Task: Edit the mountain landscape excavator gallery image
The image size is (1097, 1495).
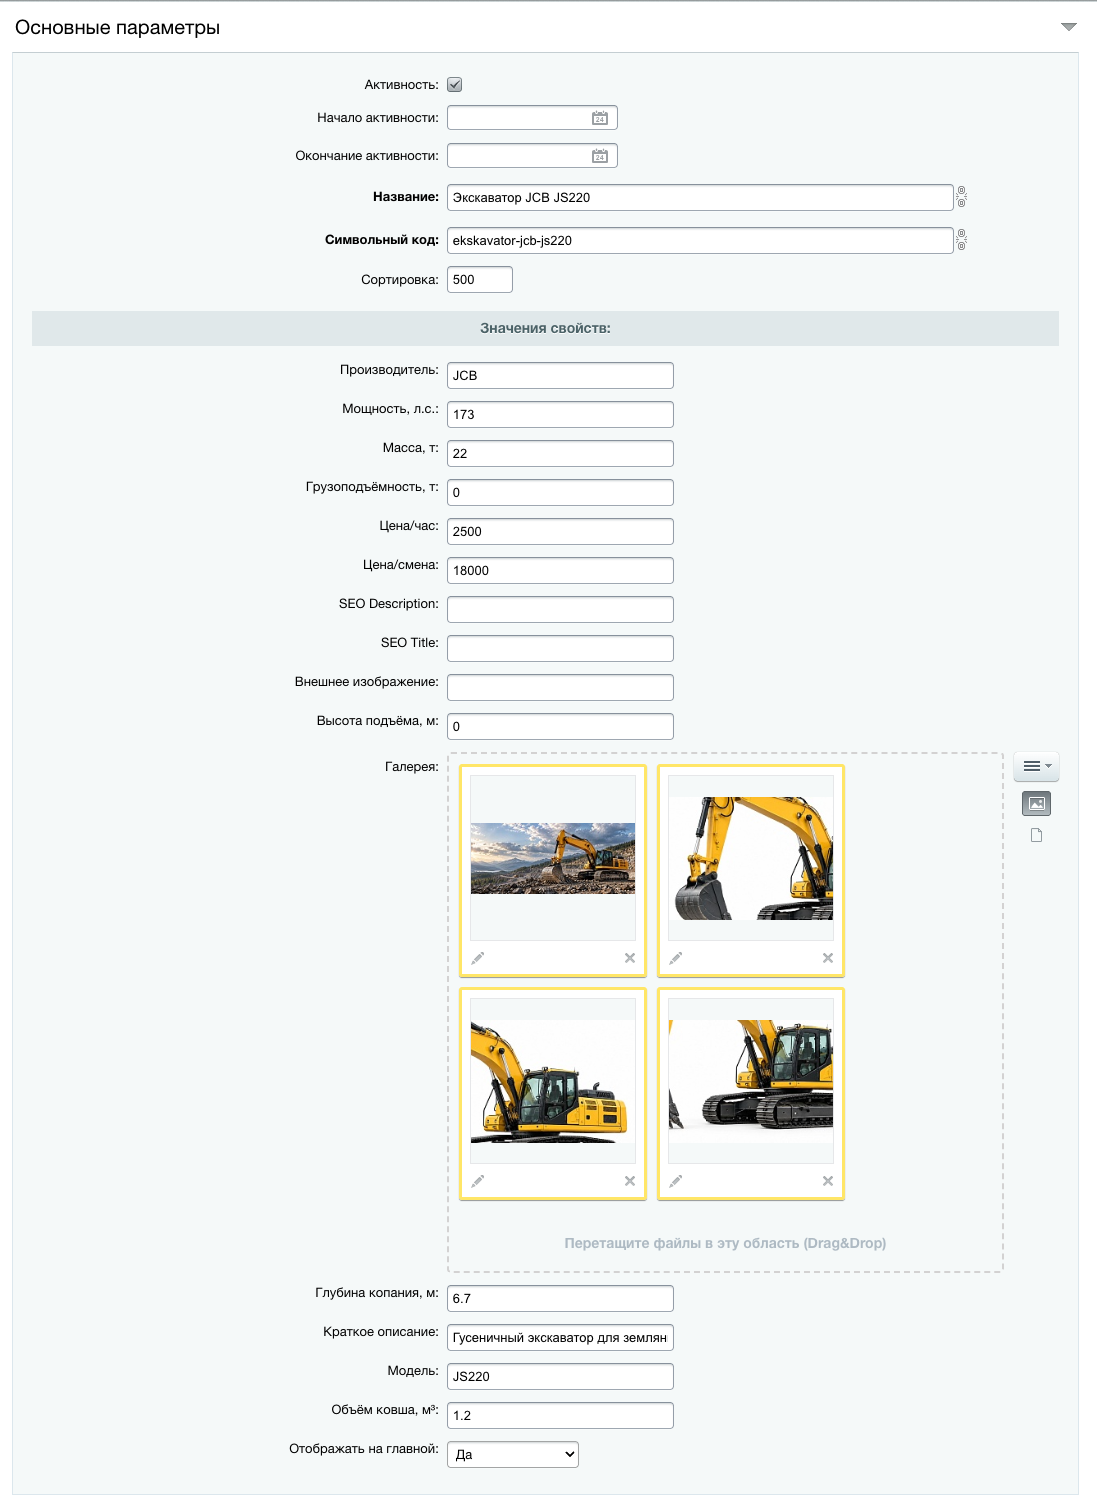Action: (x=478, y=958)
